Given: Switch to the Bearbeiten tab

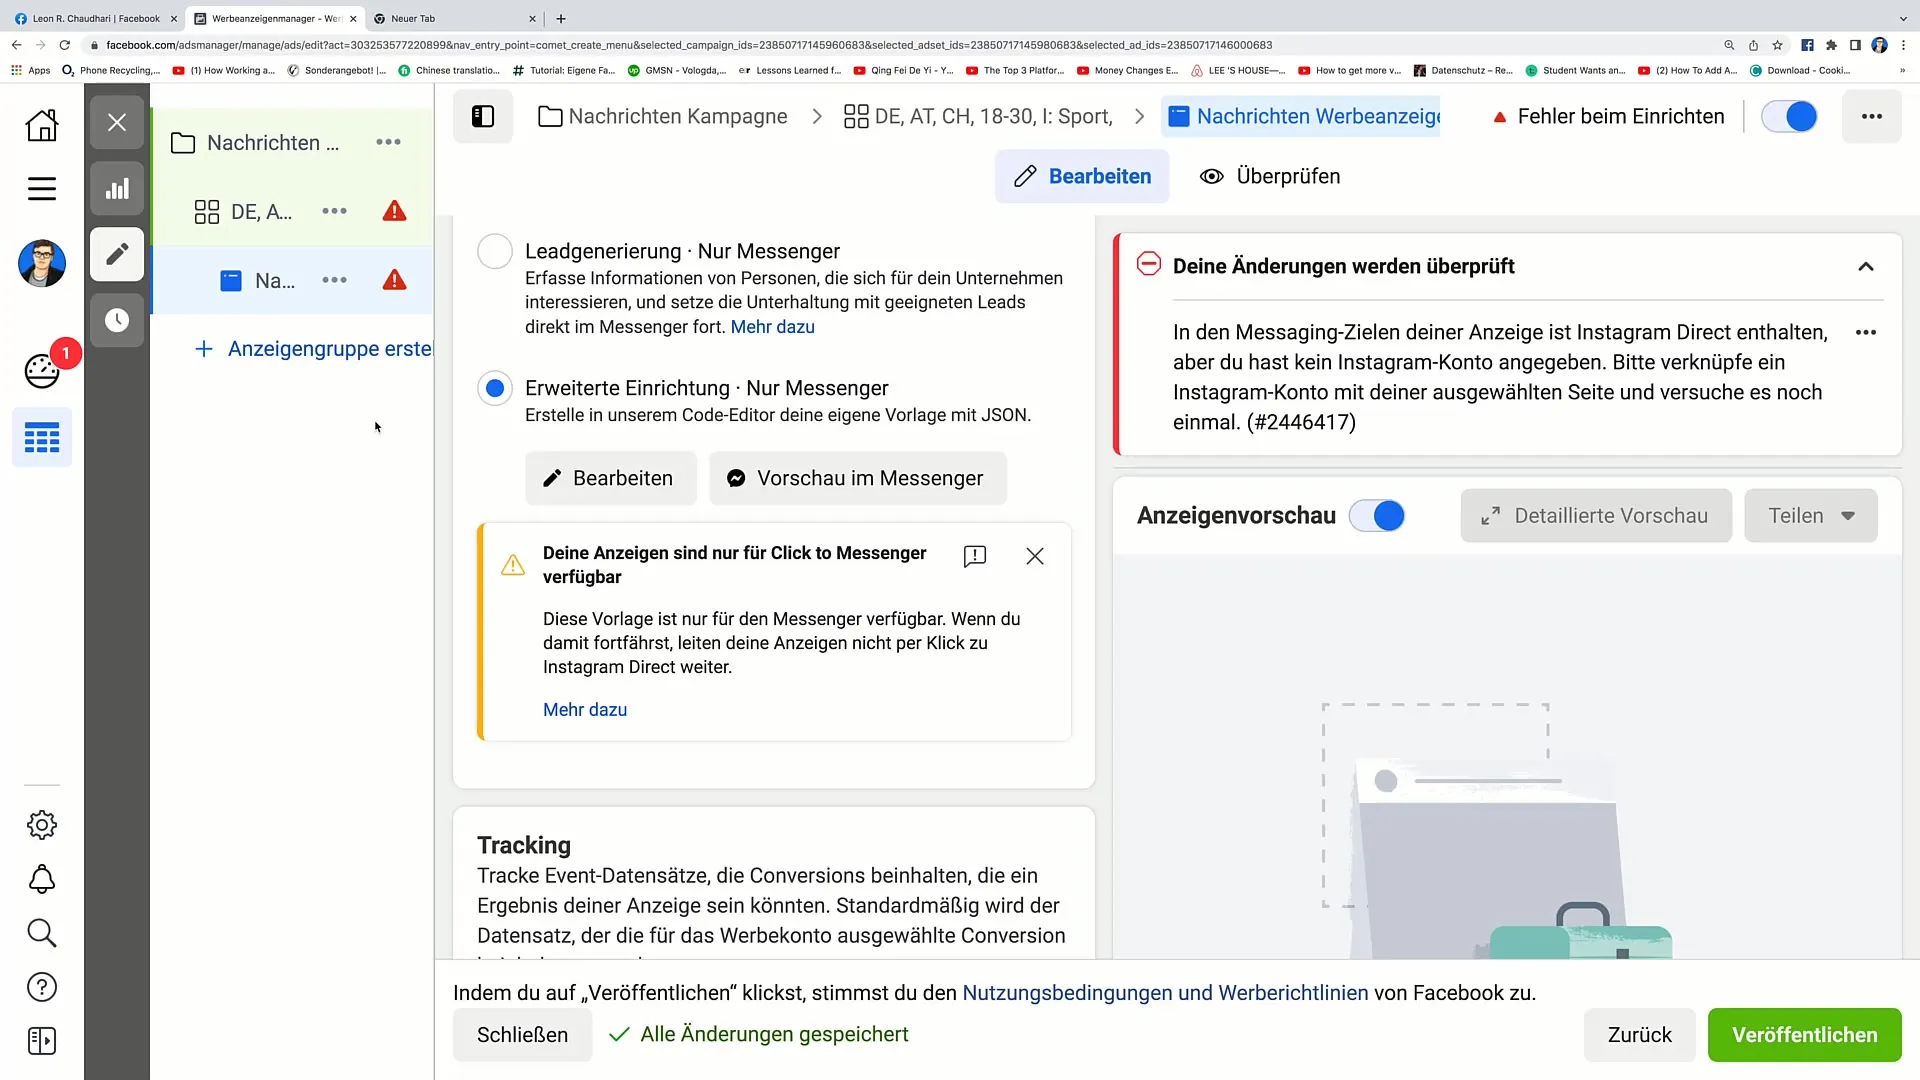Looking at the screenshot, I should 1082,176.
